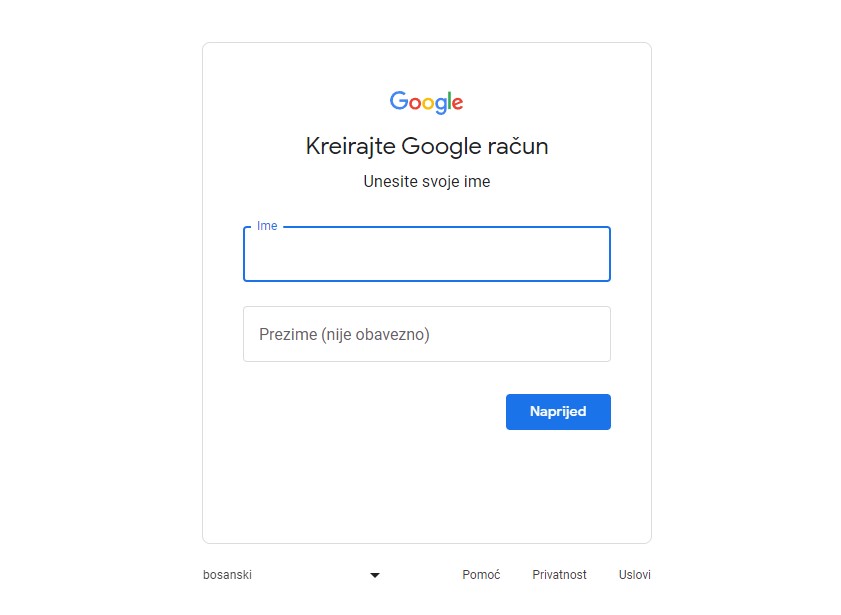
Task: Click the dropdown arrow next to bosanski
Action: [375, 575]
